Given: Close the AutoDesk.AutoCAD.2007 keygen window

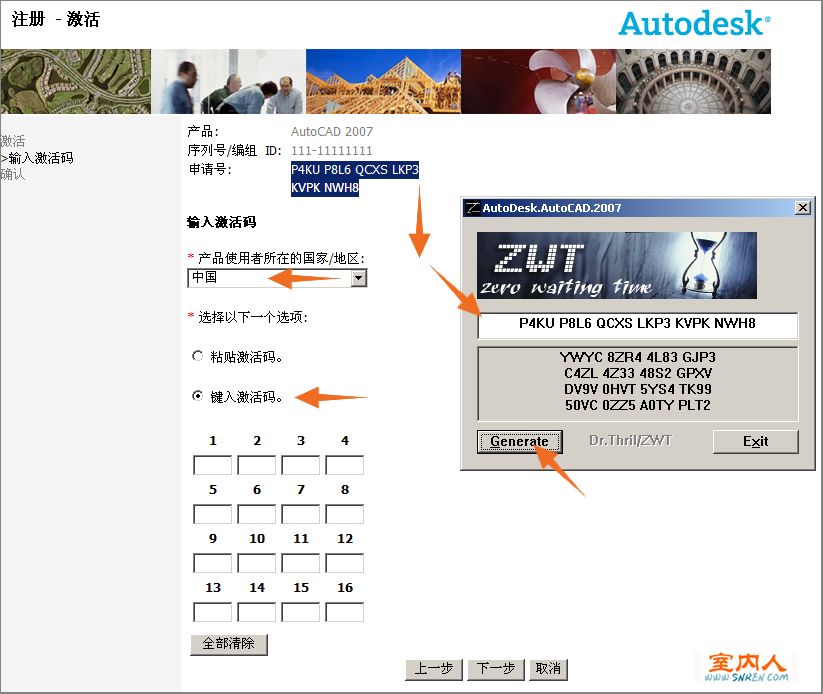Looking at the screenshot, I should pyautogui.click(x=803, y=208).
